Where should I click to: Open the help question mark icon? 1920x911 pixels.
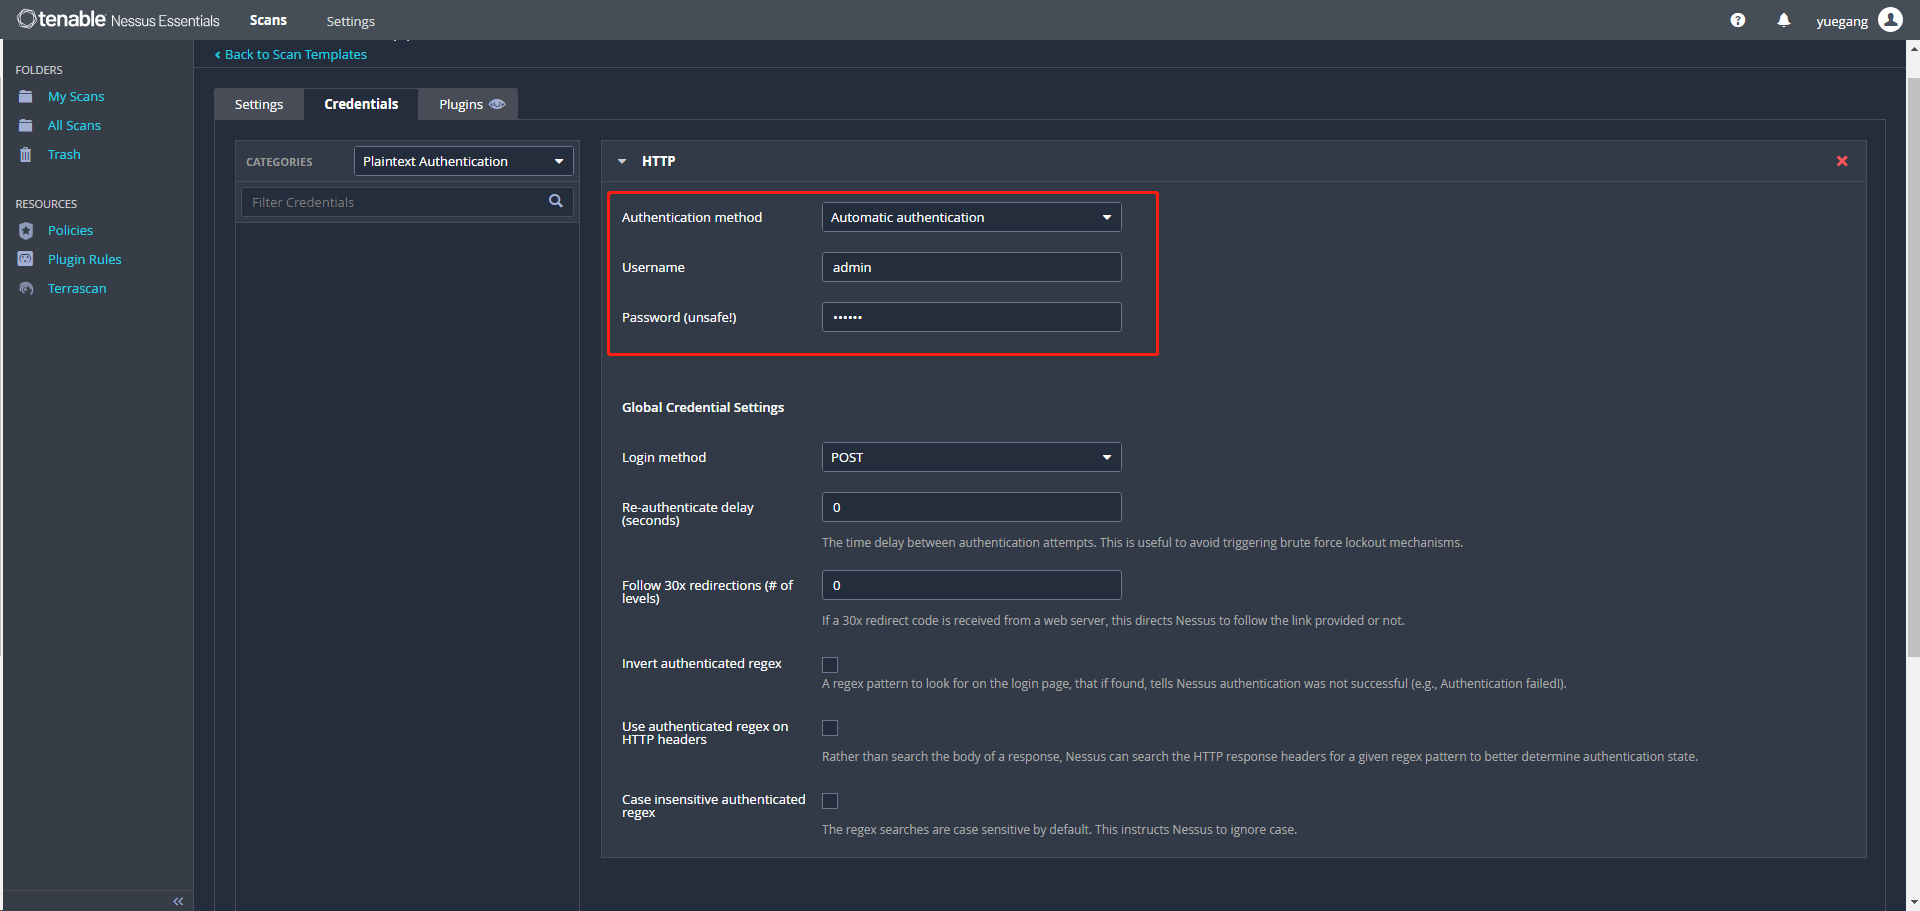(1738, 20)
